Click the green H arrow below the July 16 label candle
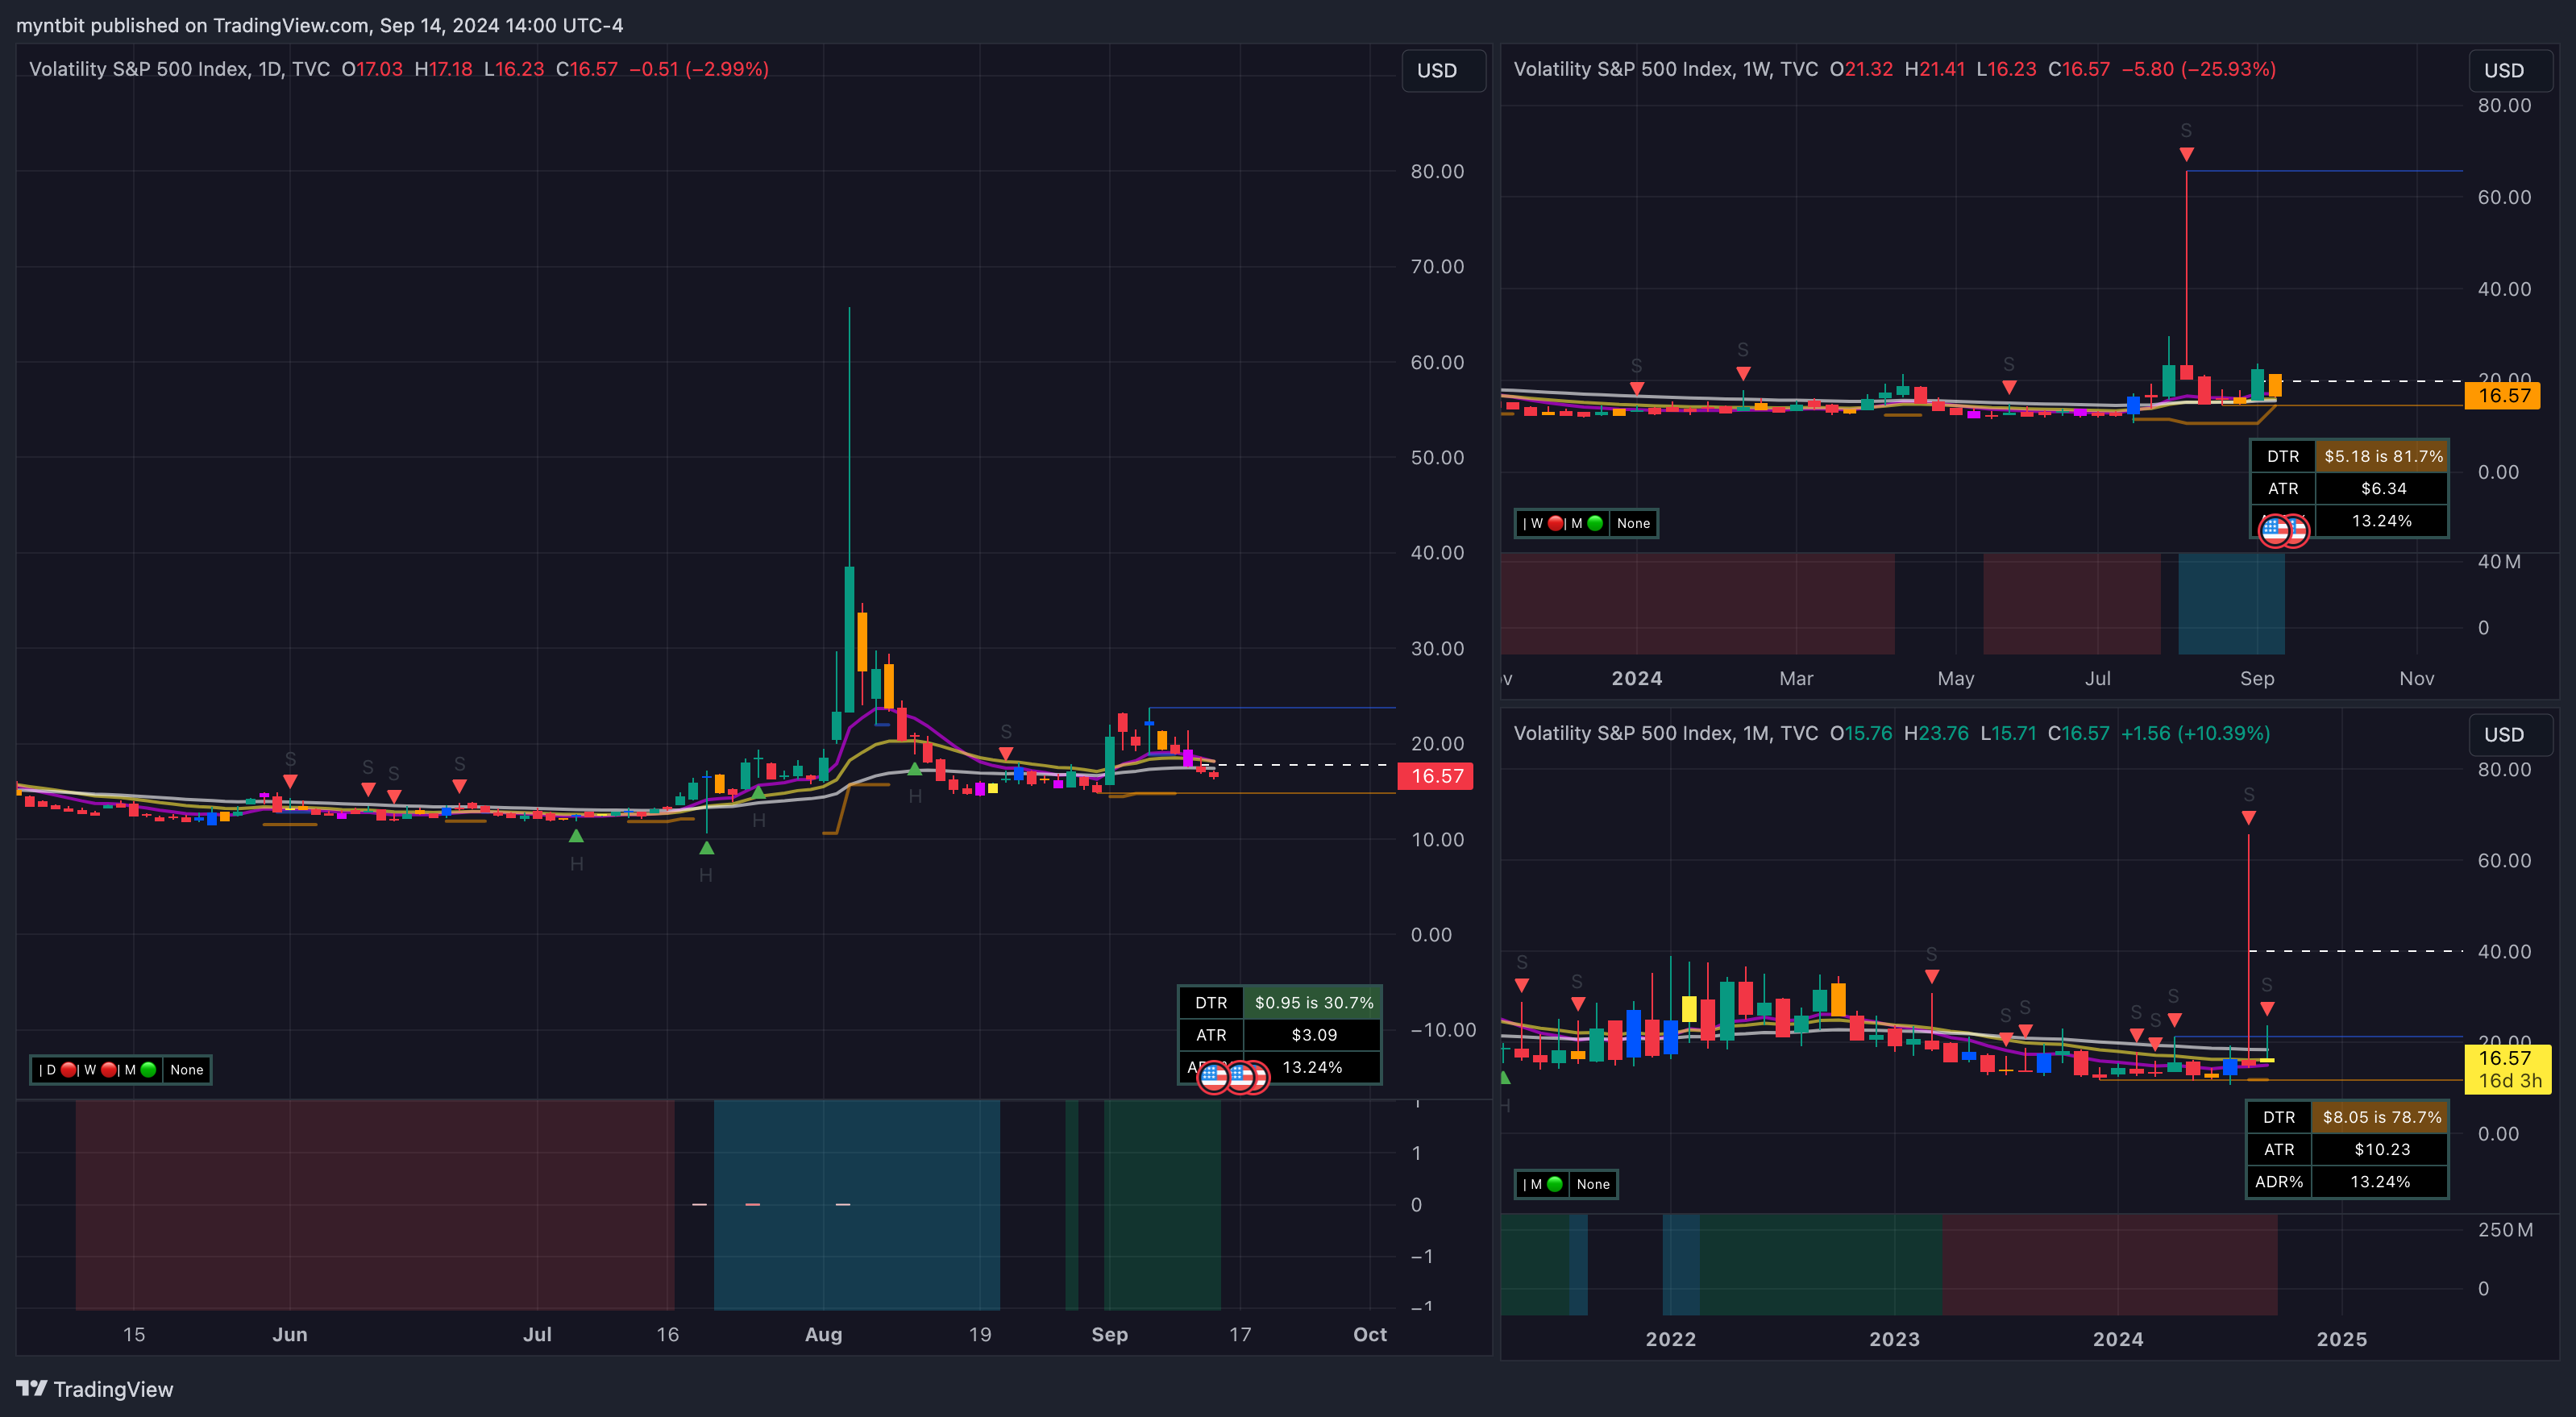This screenshot has height=1417, width=2576. (x=706, y=849)
